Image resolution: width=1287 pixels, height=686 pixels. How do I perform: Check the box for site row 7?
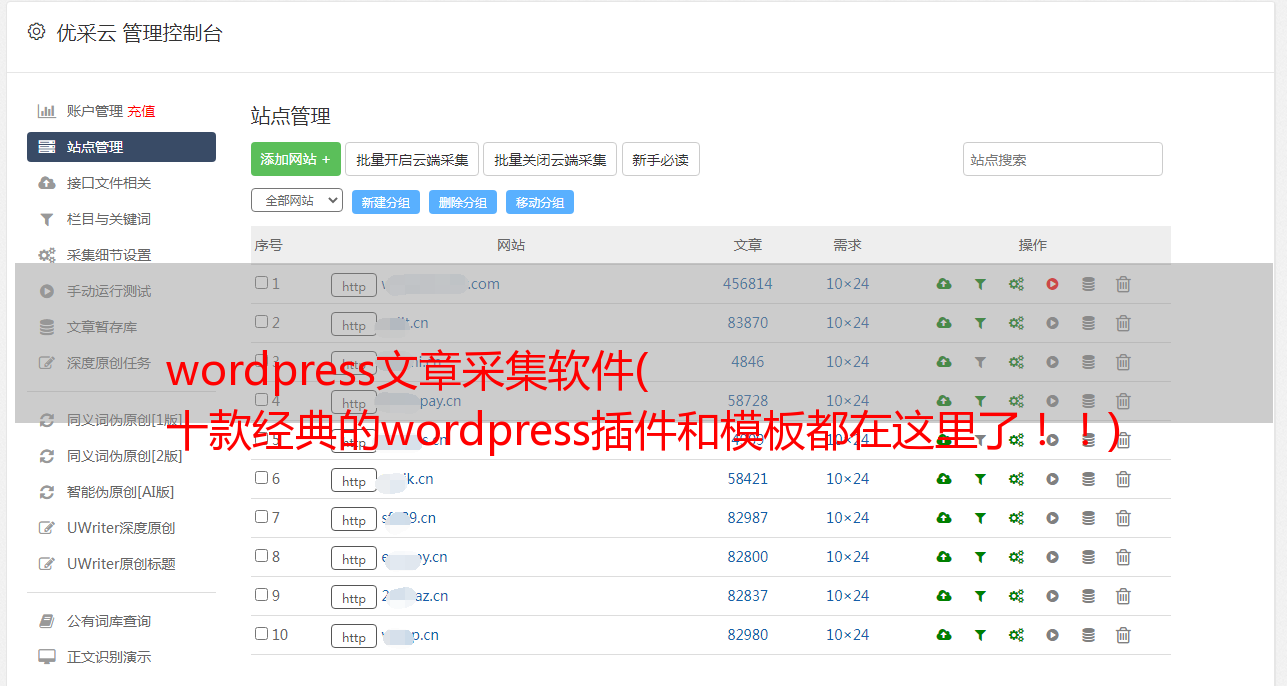261,517
